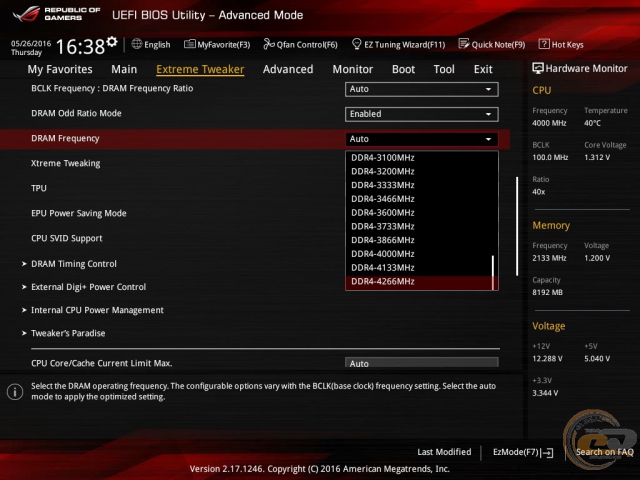Click the 16:38 clock display
The width and height of the screenshot is (640, 480).
(x=80, y=47)
